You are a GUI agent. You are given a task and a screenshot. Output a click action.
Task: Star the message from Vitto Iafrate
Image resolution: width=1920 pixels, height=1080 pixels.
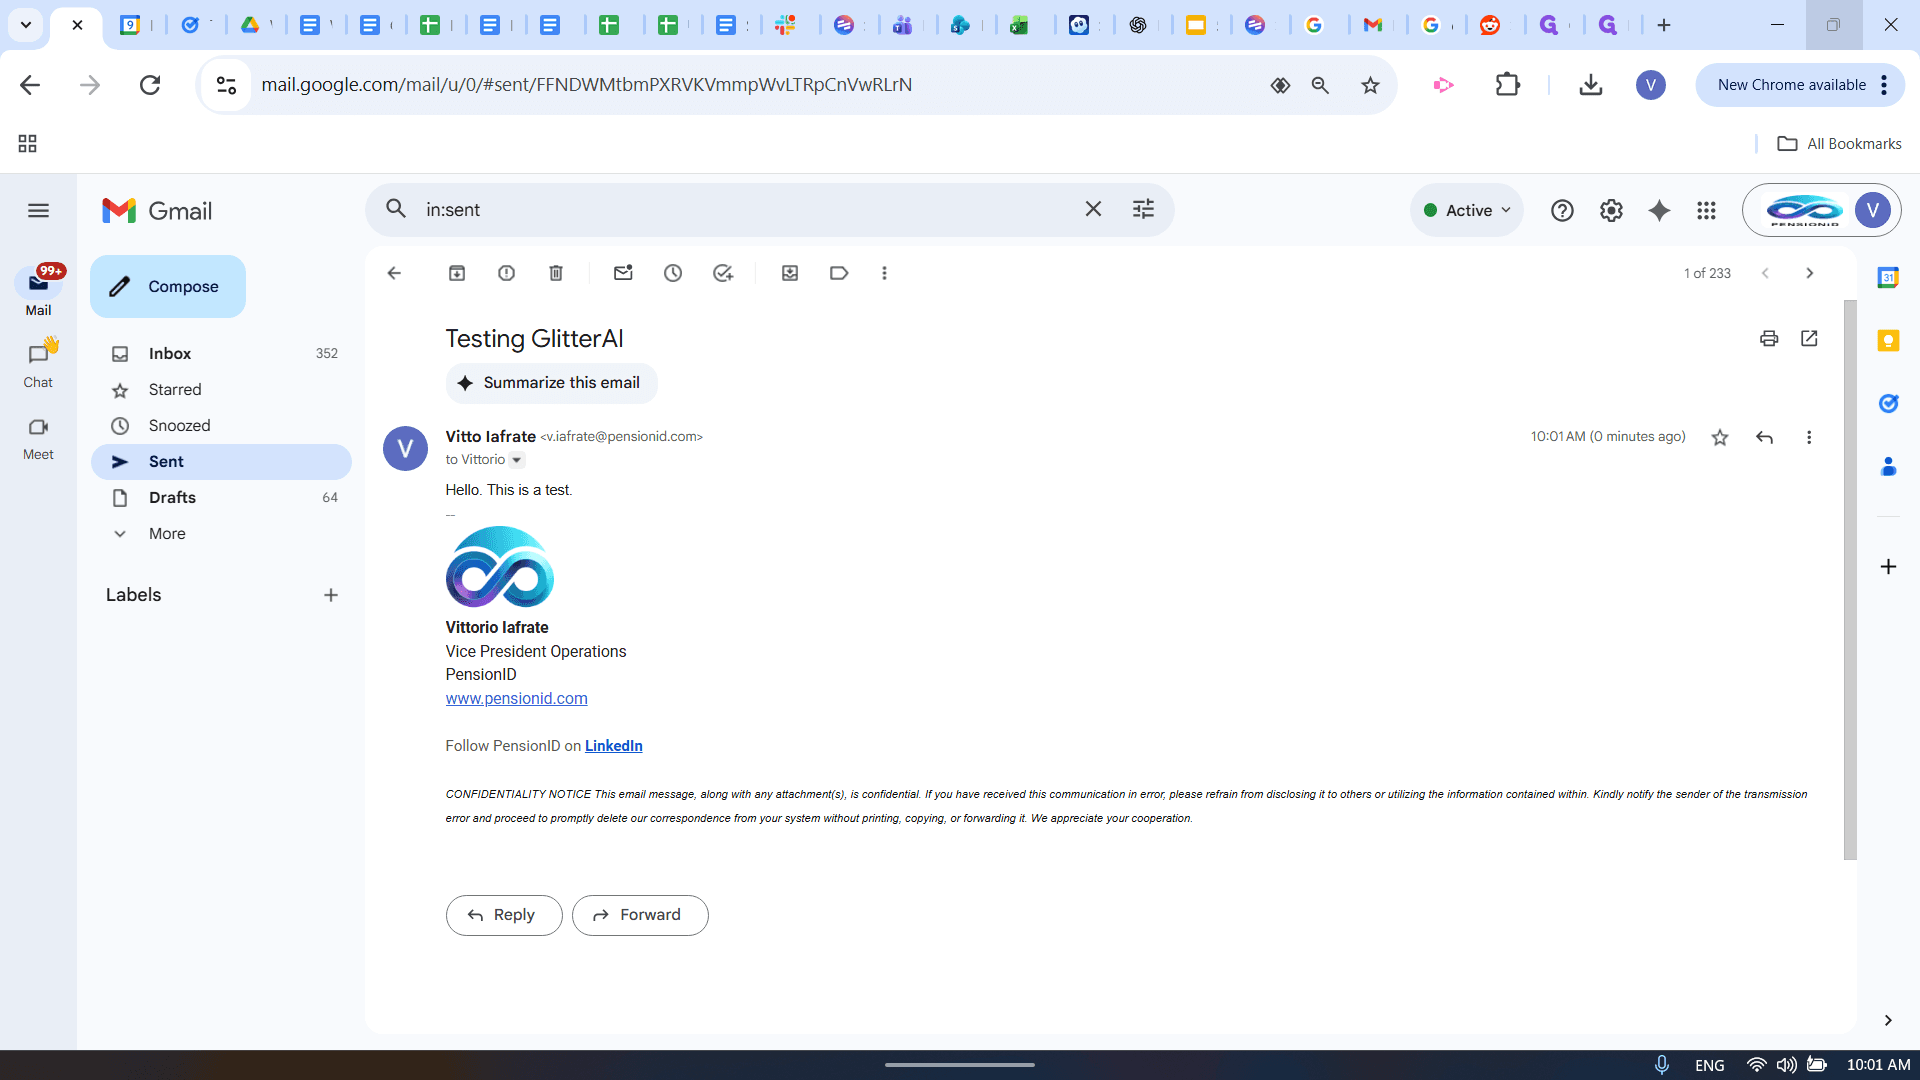tap(1720, 437)
